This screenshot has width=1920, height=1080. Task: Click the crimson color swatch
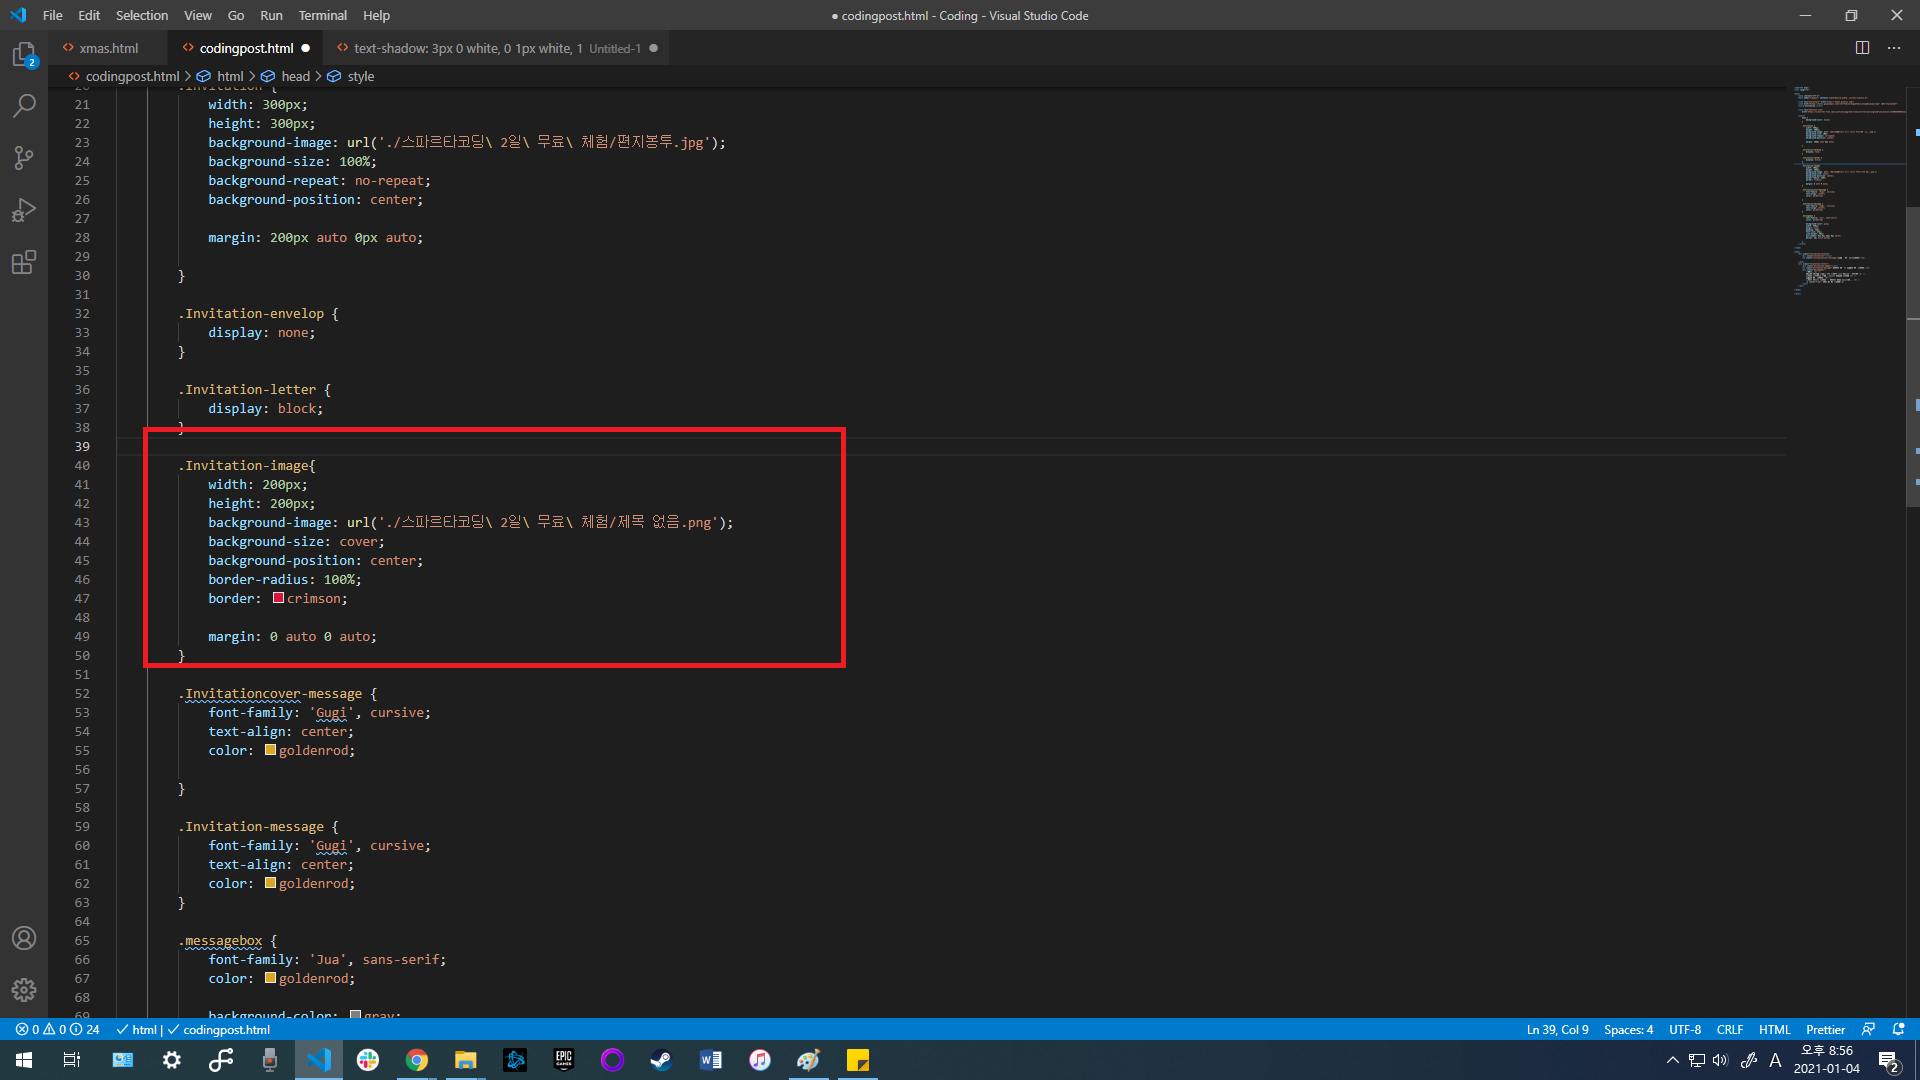pyautogui.click(x=278, y=598)
